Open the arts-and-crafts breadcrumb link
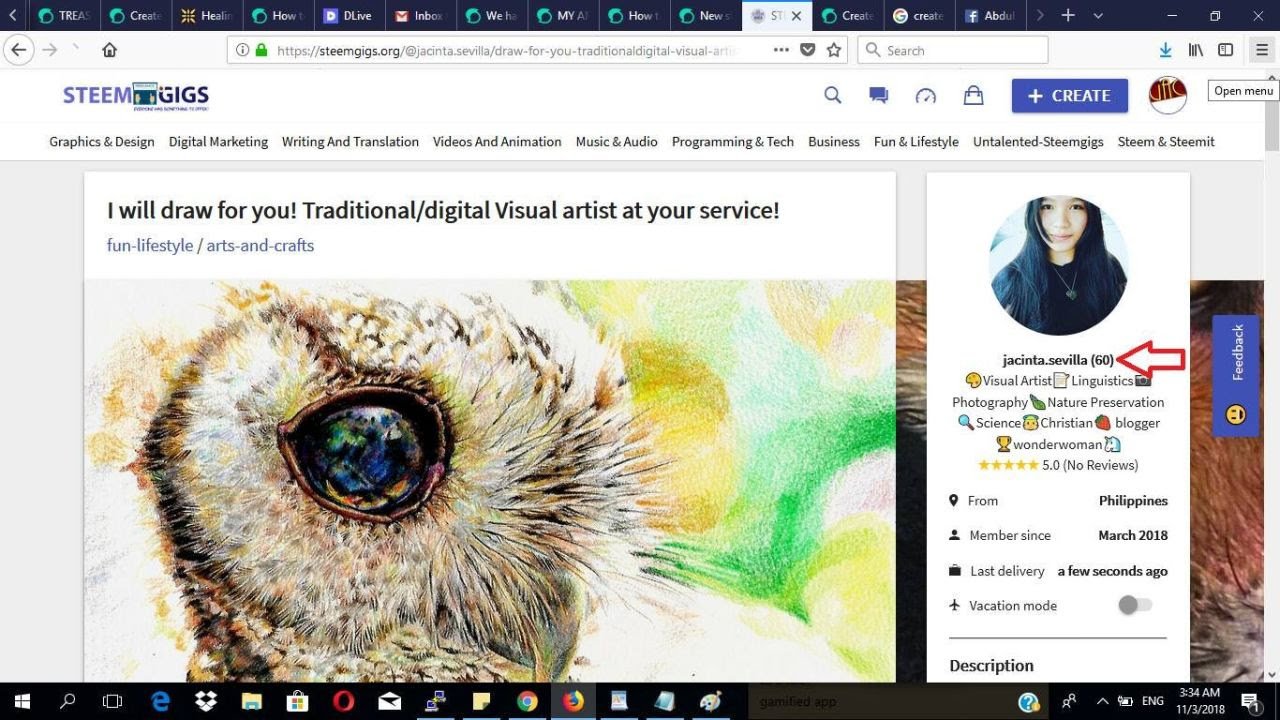This screenshot has width=1280, height=720. point(260,245)
